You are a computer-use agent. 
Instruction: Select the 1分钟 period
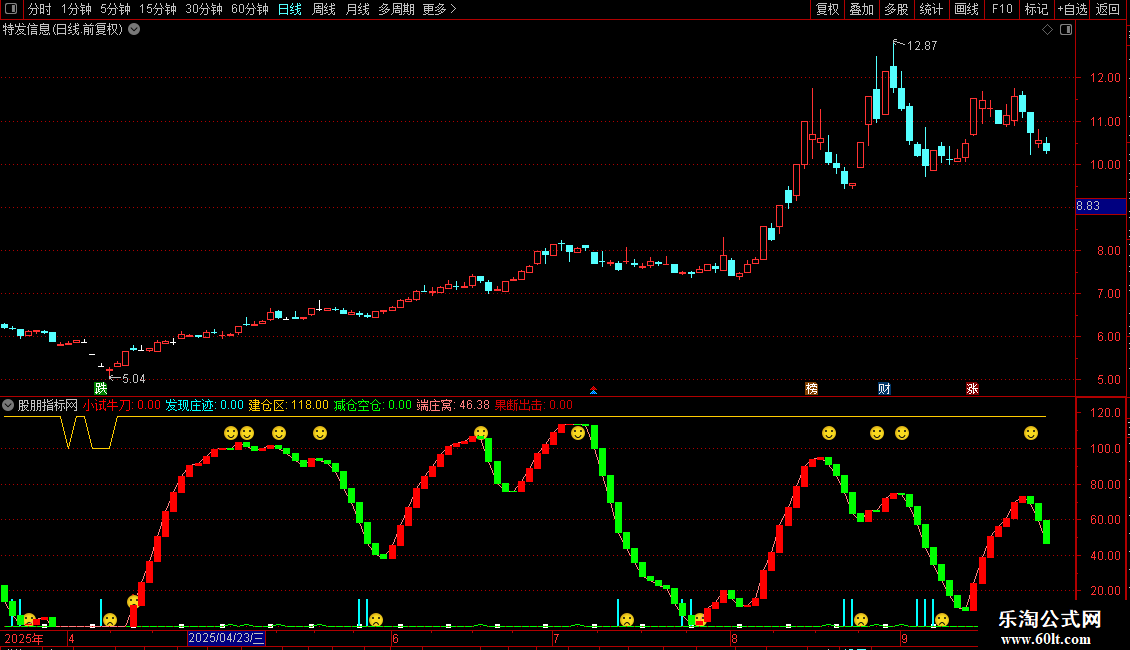[76, 9]
